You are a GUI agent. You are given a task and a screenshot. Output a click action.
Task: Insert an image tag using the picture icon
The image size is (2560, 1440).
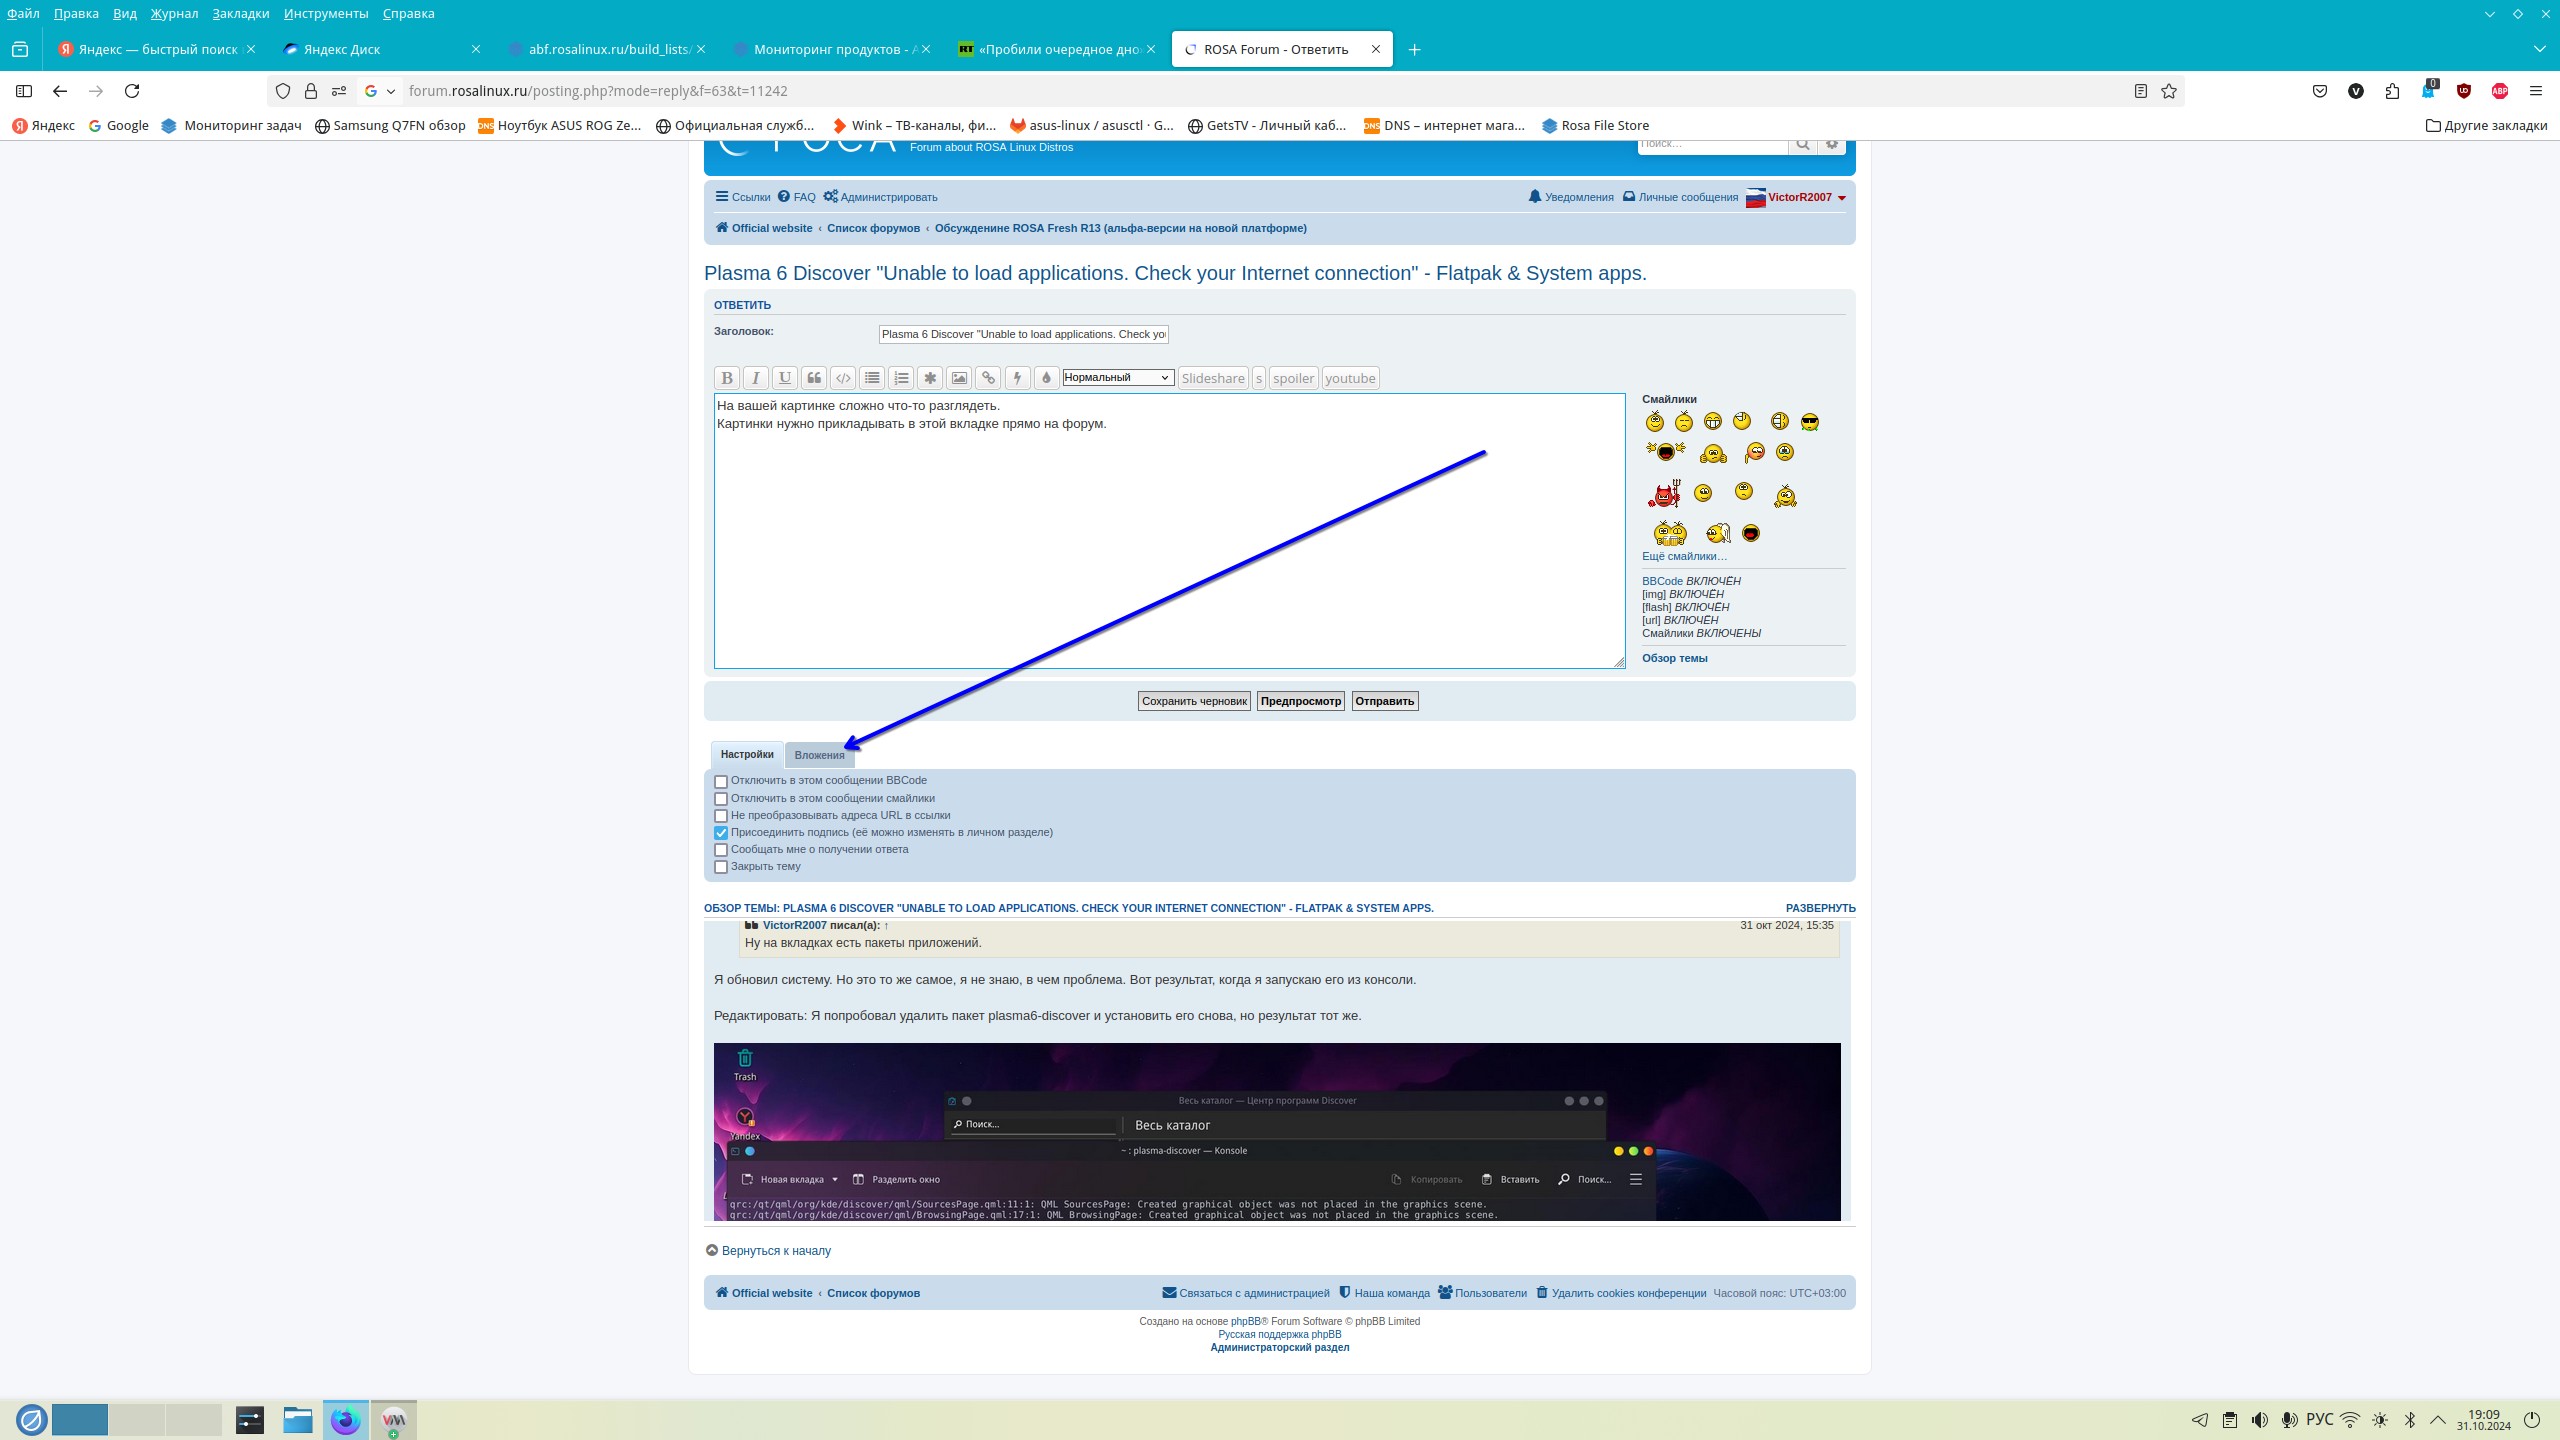959,378
